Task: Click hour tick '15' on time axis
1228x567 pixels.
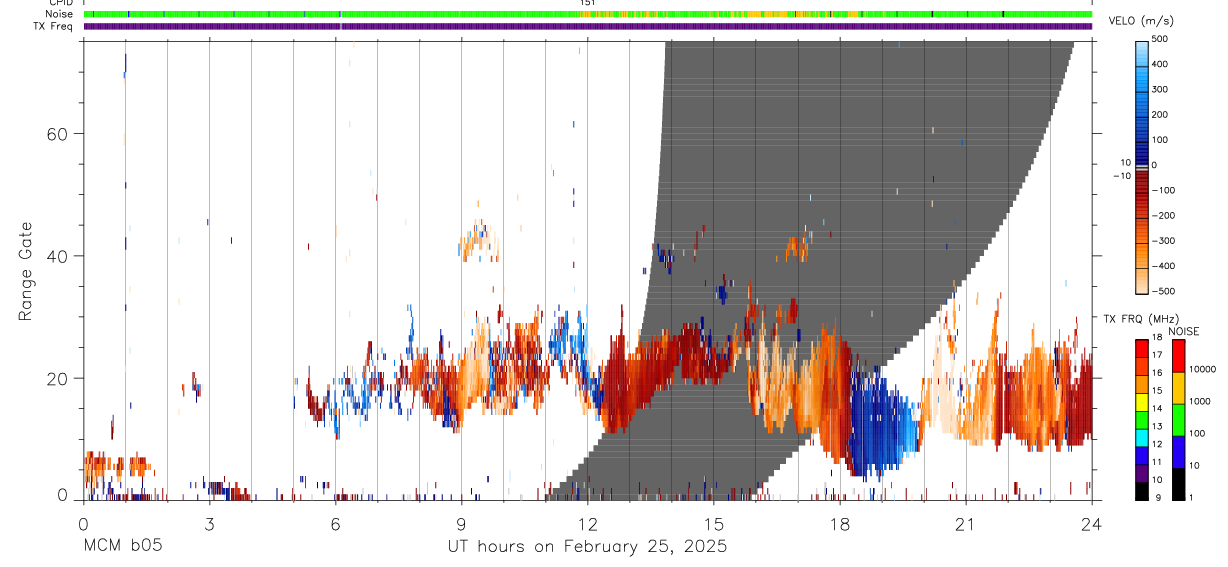Action: click(713, 523)
